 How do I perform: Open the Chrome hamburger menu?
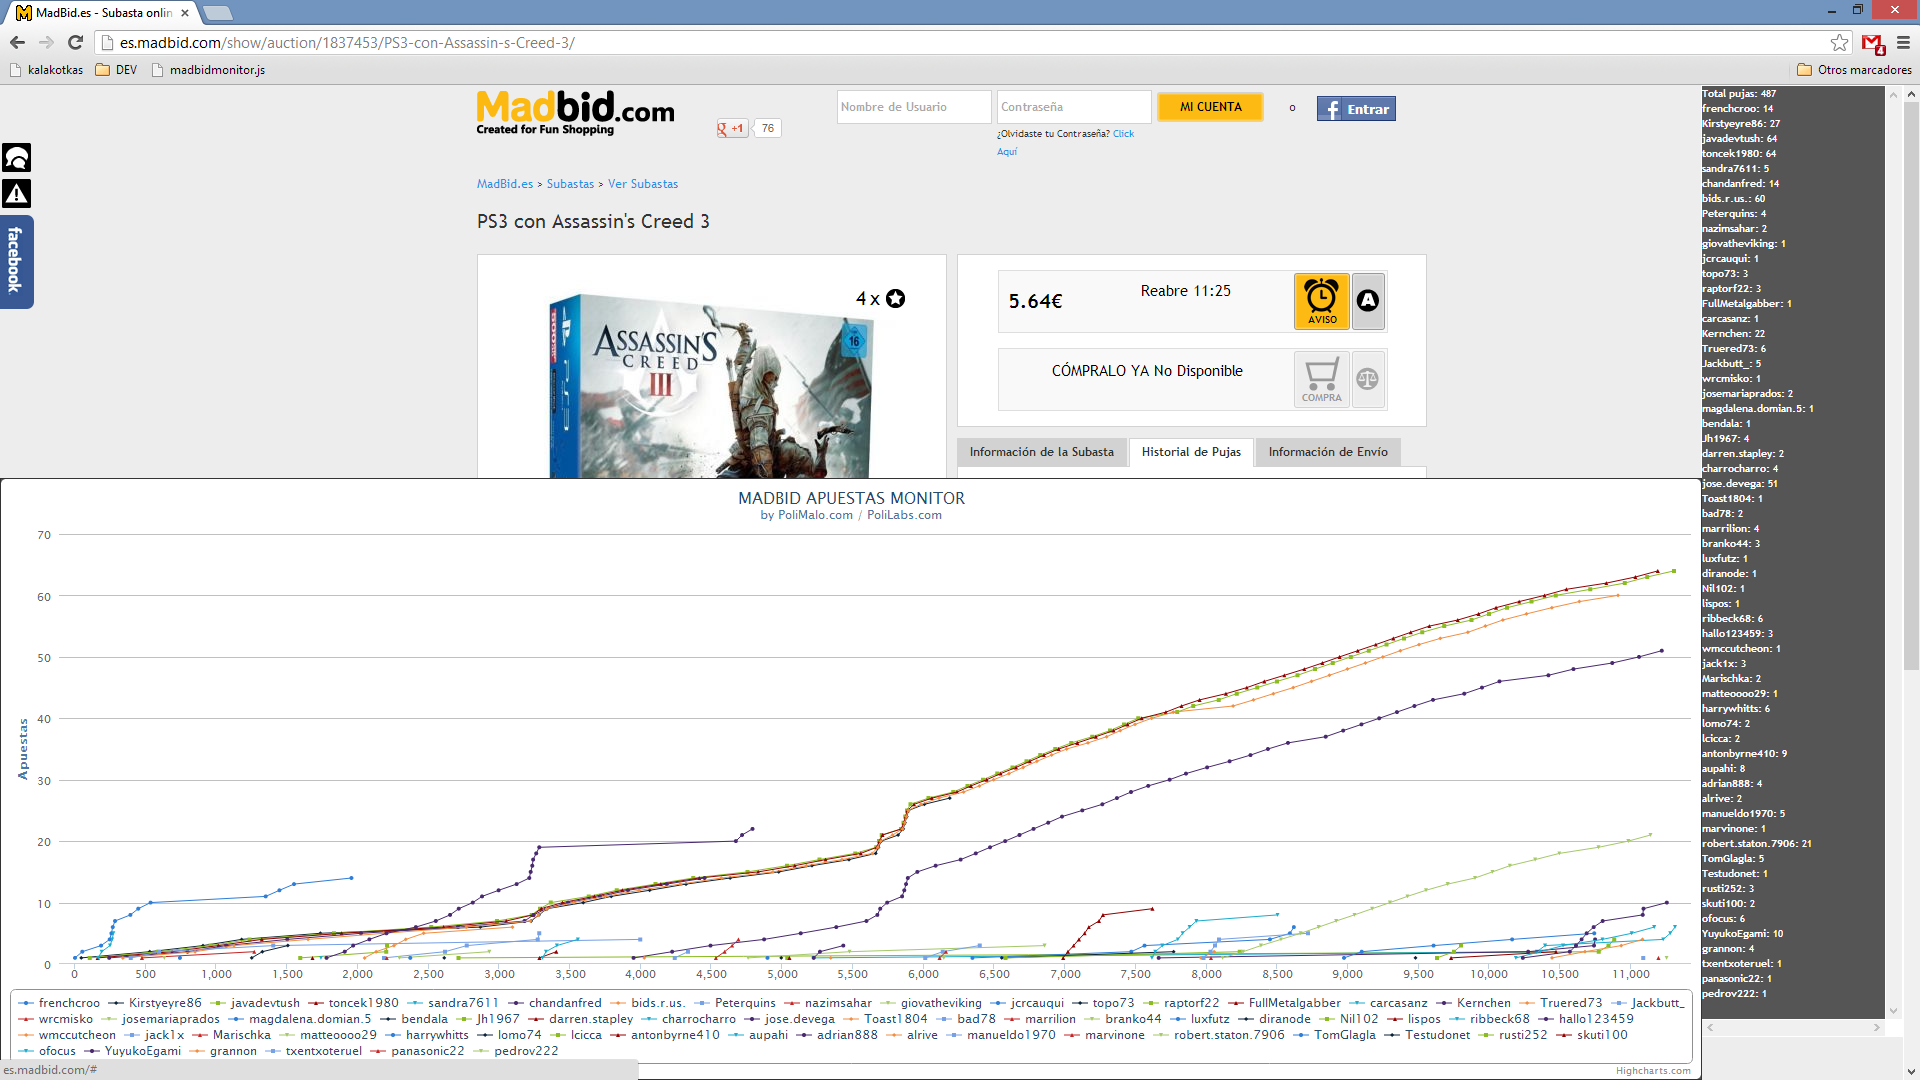click(x=1903, y=42)
